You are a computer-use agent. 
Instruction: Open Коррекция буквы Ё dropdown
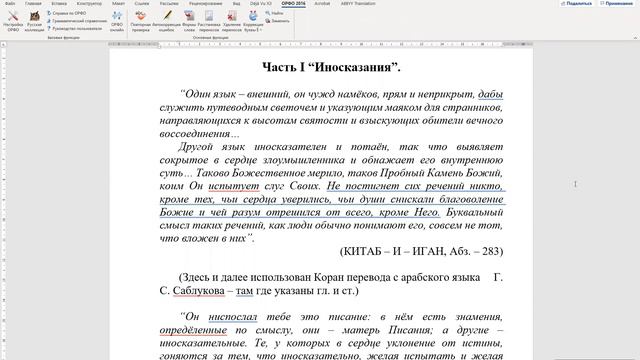pos(253,21)
